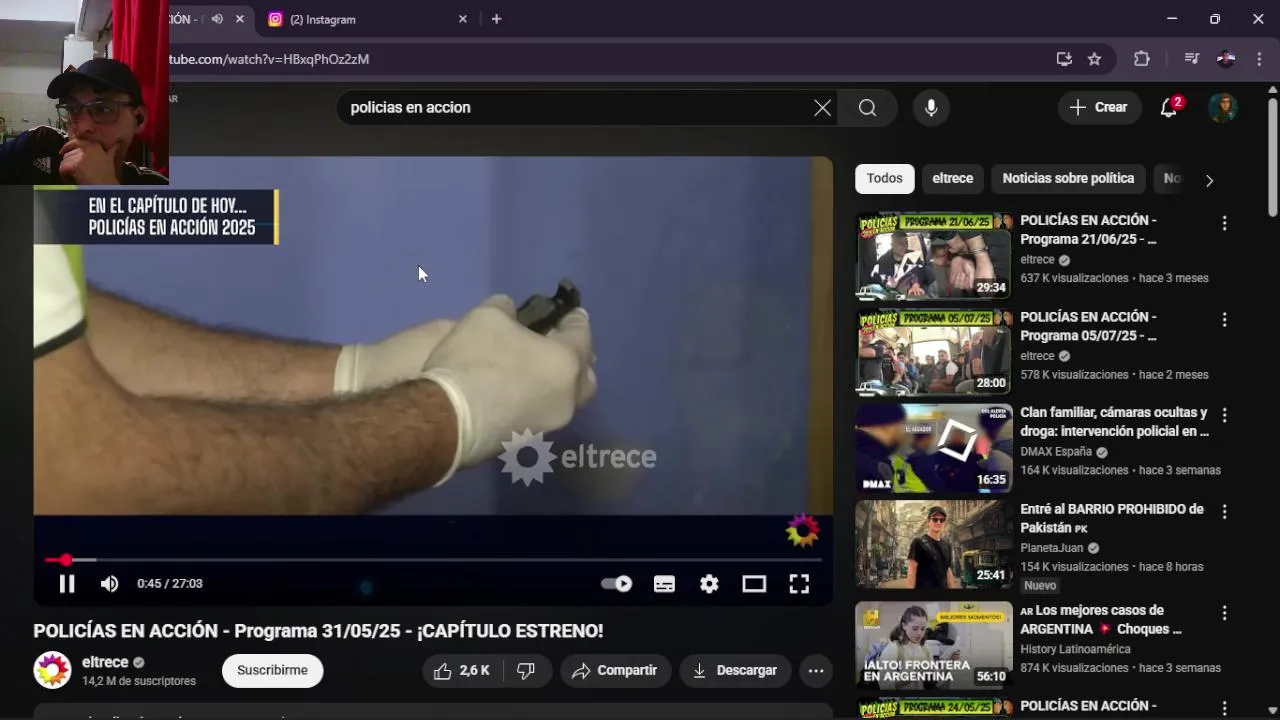
Task: Open the YouTube account avatar menu
Action: click(1223, 108)
